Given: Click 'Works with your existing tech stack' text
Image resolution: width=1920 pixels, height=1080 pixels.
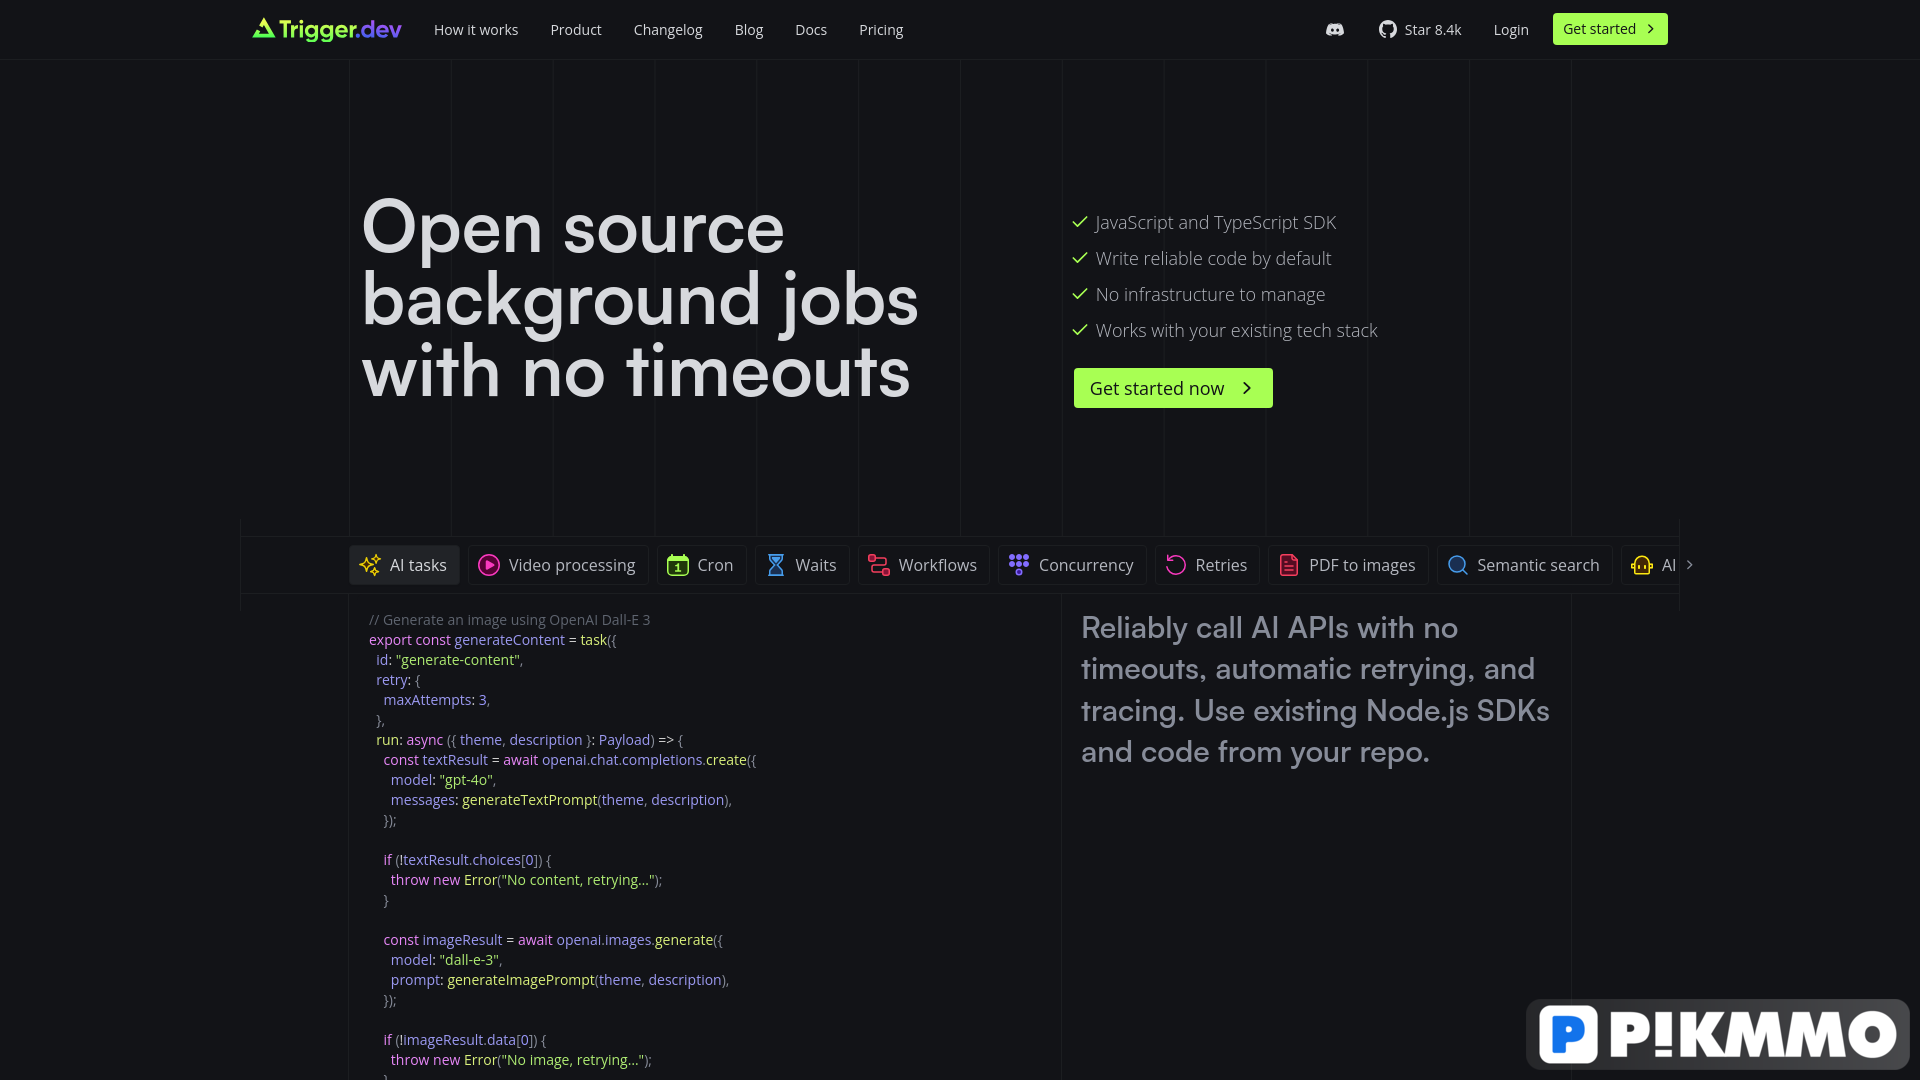Looking at the screenshot, I should (x=1236, y=331).
